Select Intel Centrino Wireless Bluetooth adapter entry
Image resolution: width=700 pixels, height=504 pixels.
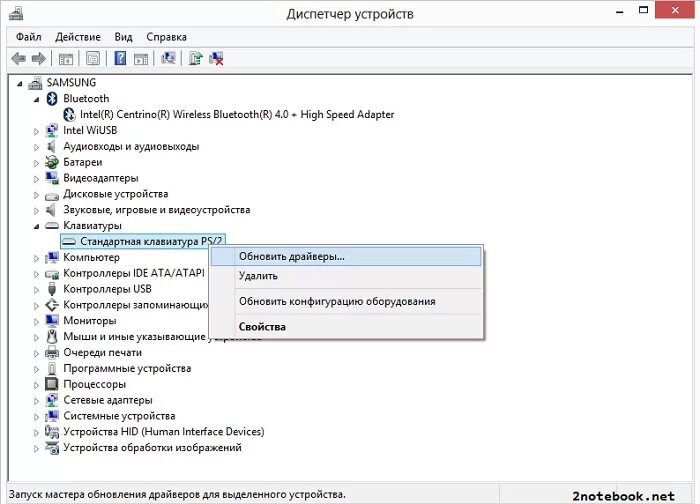tap(237, 115)
